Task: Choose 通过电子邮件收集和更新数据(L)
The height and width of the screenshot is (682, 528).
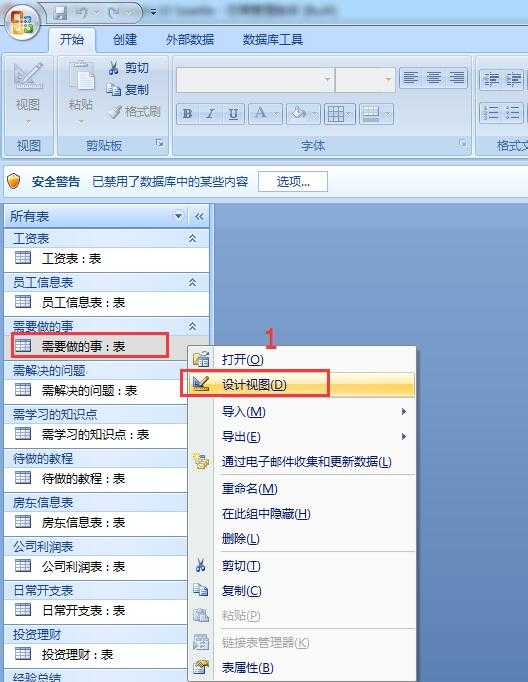Action: [302, 461]
